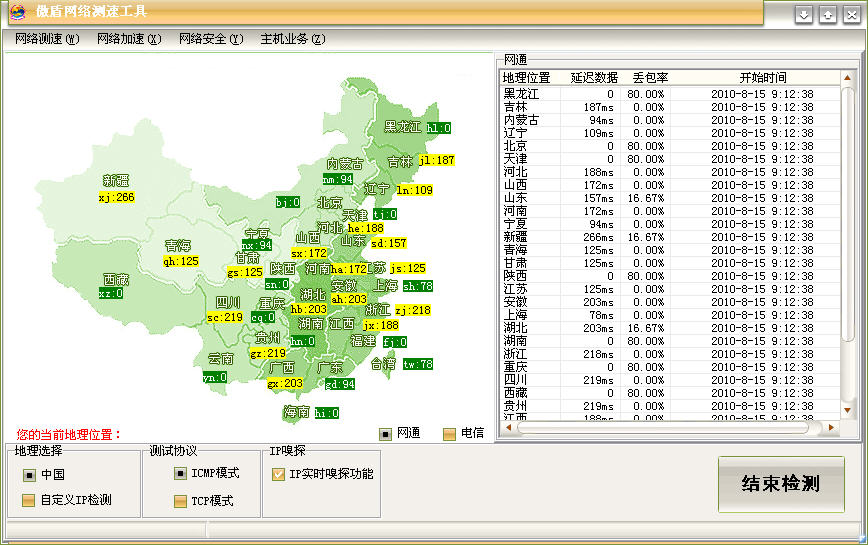
Task: Click the app logo icon in title bar
Action: pos(17,12)
